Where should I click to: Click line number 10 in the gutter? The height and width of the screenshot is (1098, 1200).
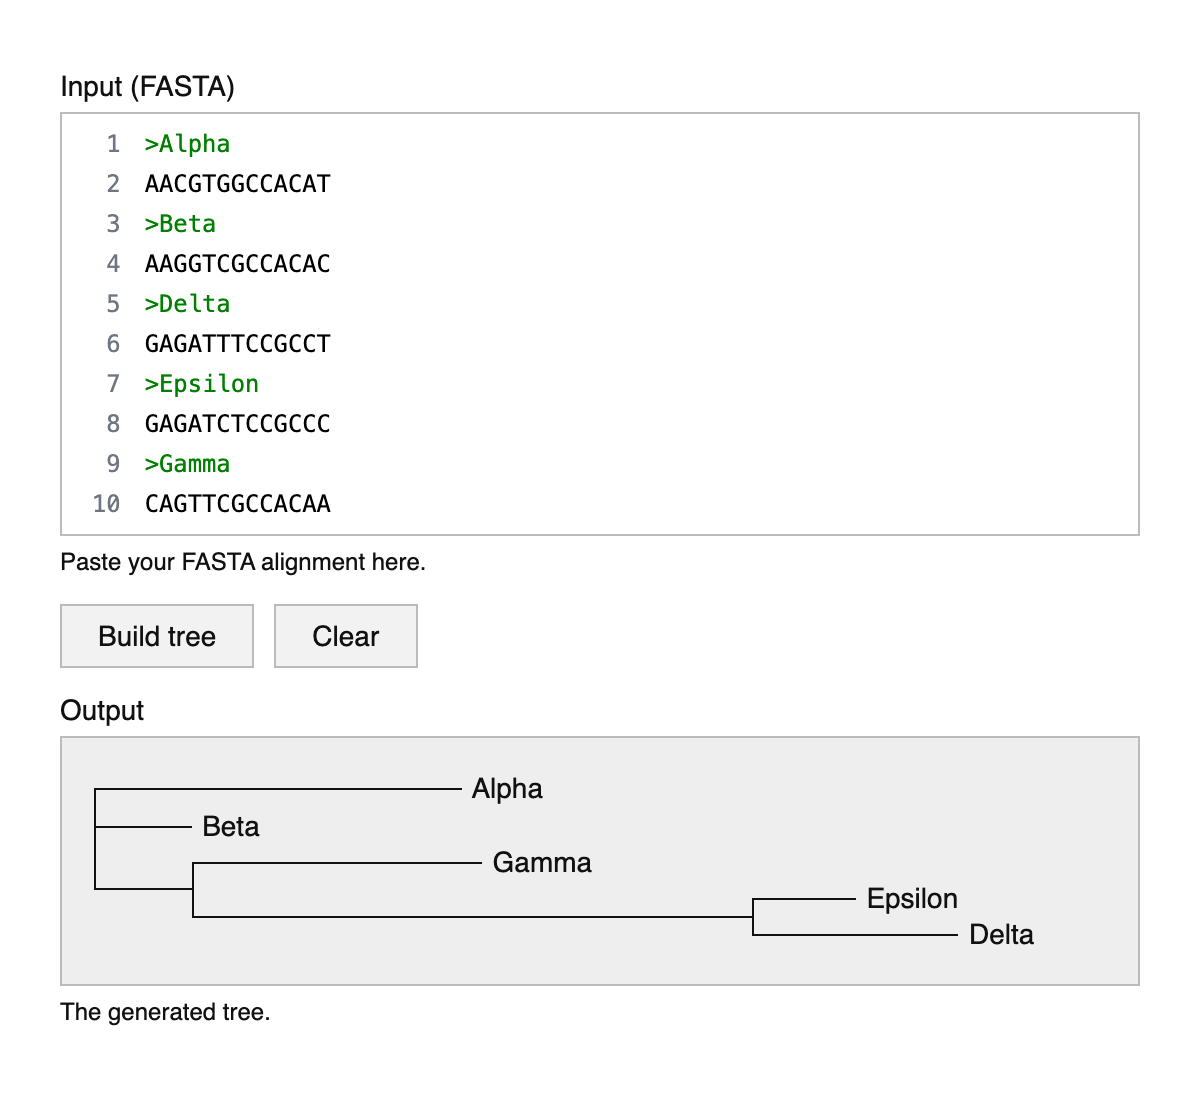(106, 504)
